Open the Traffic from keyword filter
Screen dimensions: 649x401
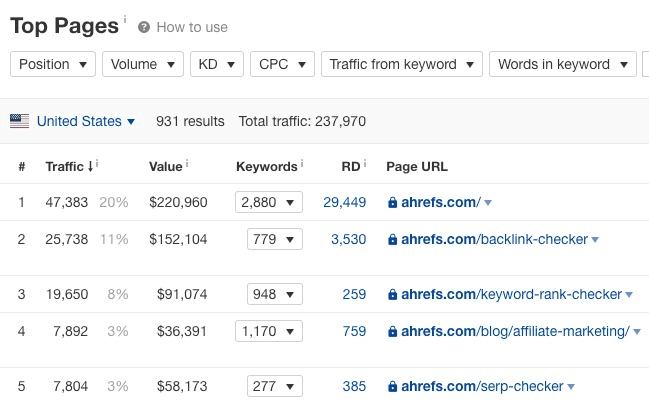(402, 64)
